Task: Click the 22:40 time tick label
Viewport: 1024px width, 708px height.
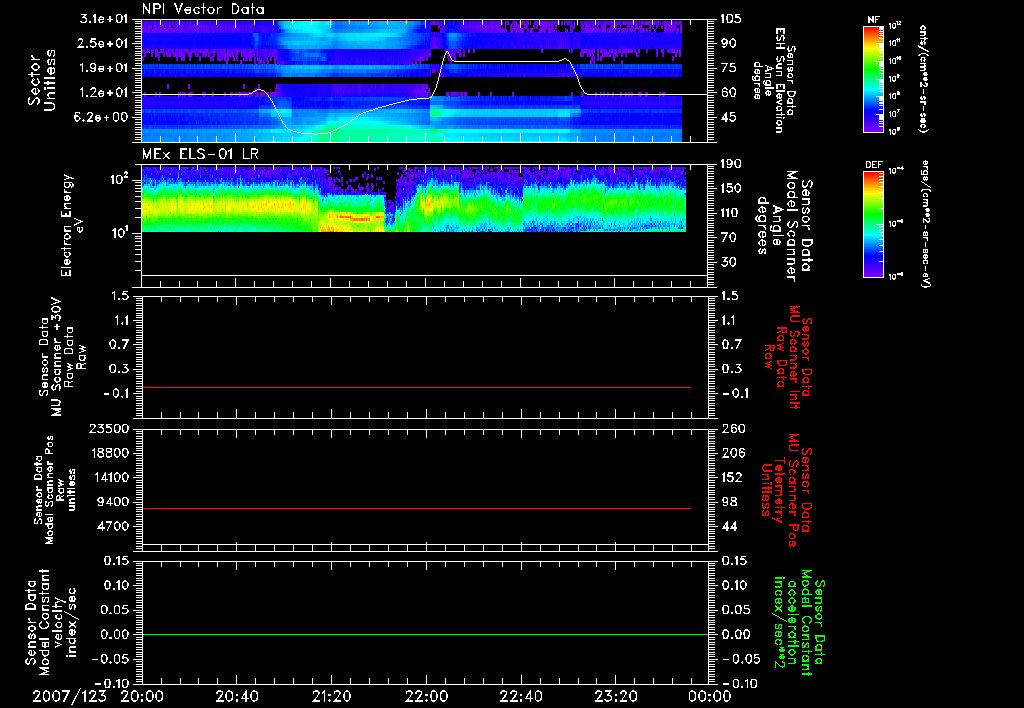Action: pos(523,695)
